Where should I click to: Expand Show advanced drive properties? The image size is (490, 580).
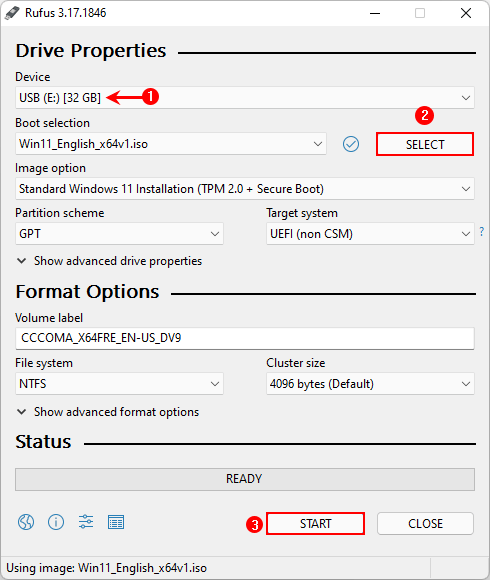click(x=109, y=261)
